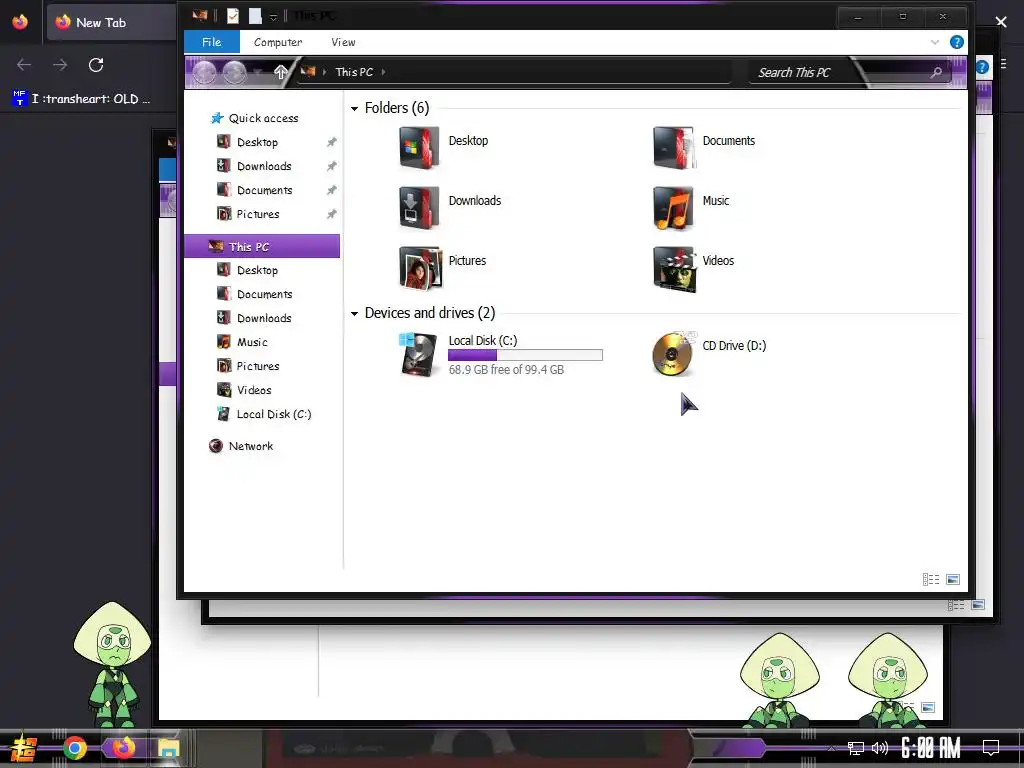Viewport: 1024px width, 768px height.
Task: Reload page in Firefox
Action: (96, 65)
